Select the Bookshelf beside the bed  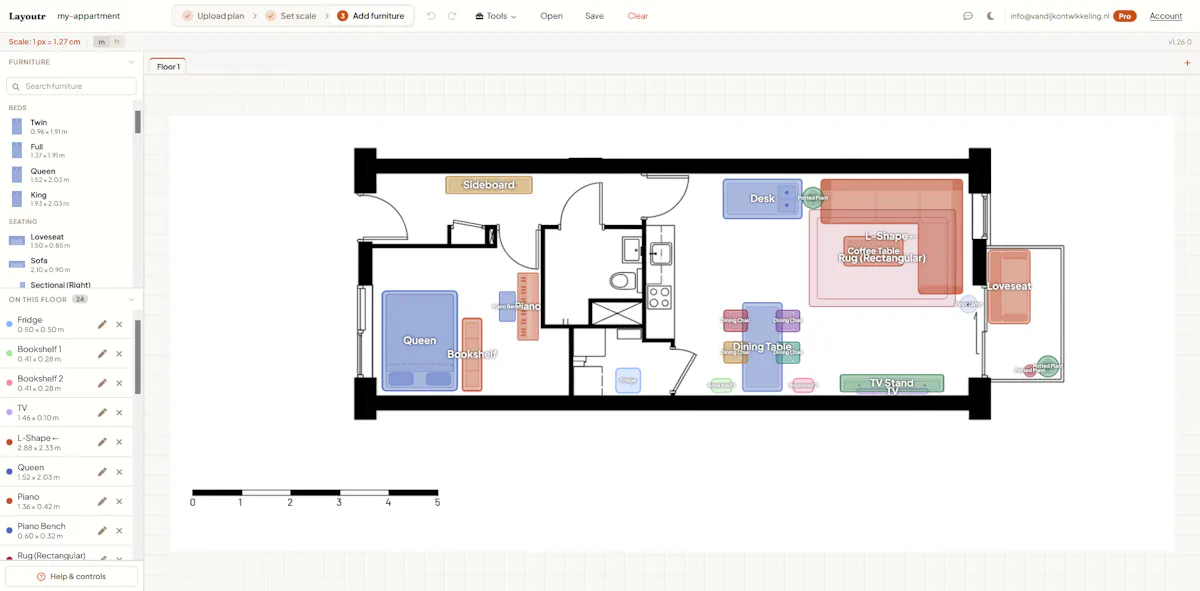(472, 354)
